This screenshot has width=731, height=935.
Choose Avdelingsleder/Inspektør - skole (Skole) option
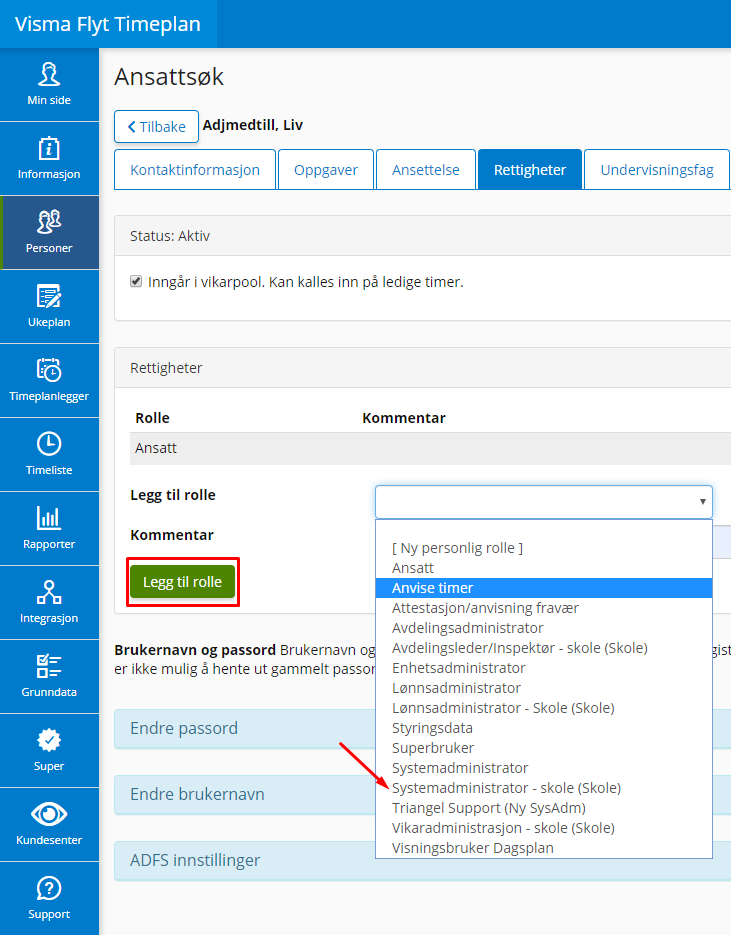click(544, 648)
